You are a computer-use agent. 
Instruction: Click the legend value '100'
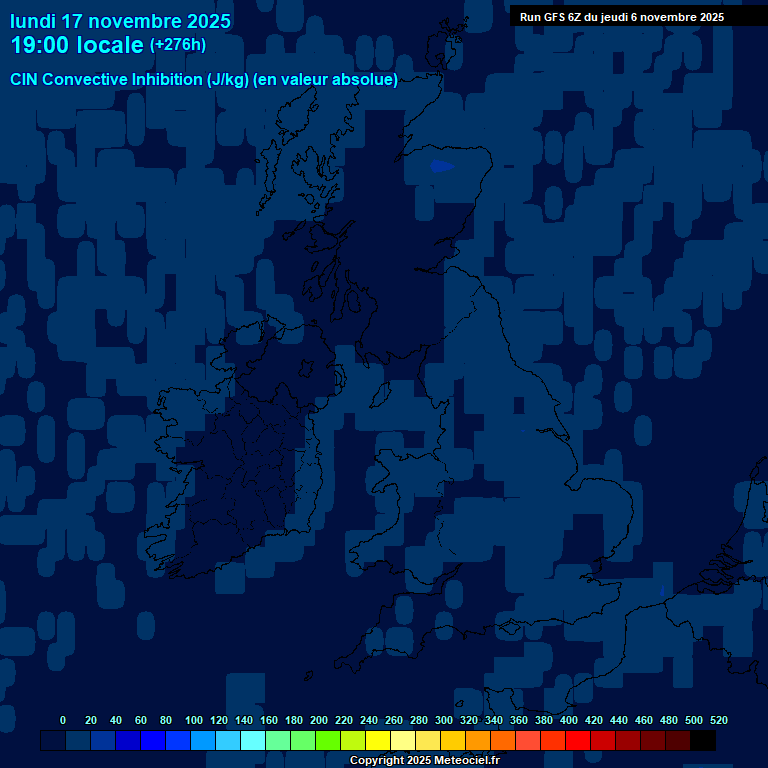pyautogui.click(x=194, y=720)
